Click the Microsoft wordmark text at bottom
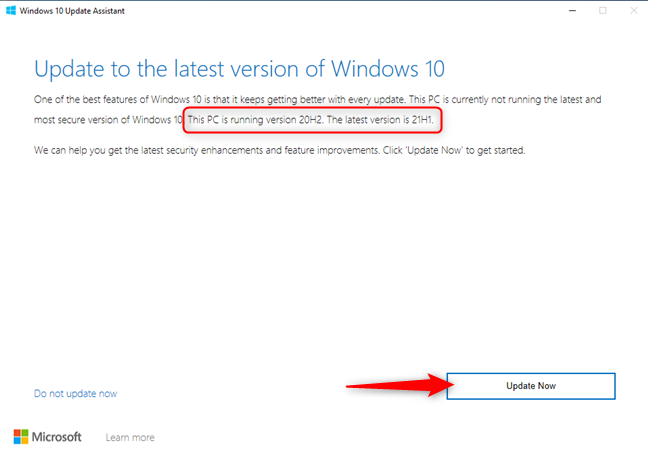This screenshot has height=453, width=648. (57, 437)
